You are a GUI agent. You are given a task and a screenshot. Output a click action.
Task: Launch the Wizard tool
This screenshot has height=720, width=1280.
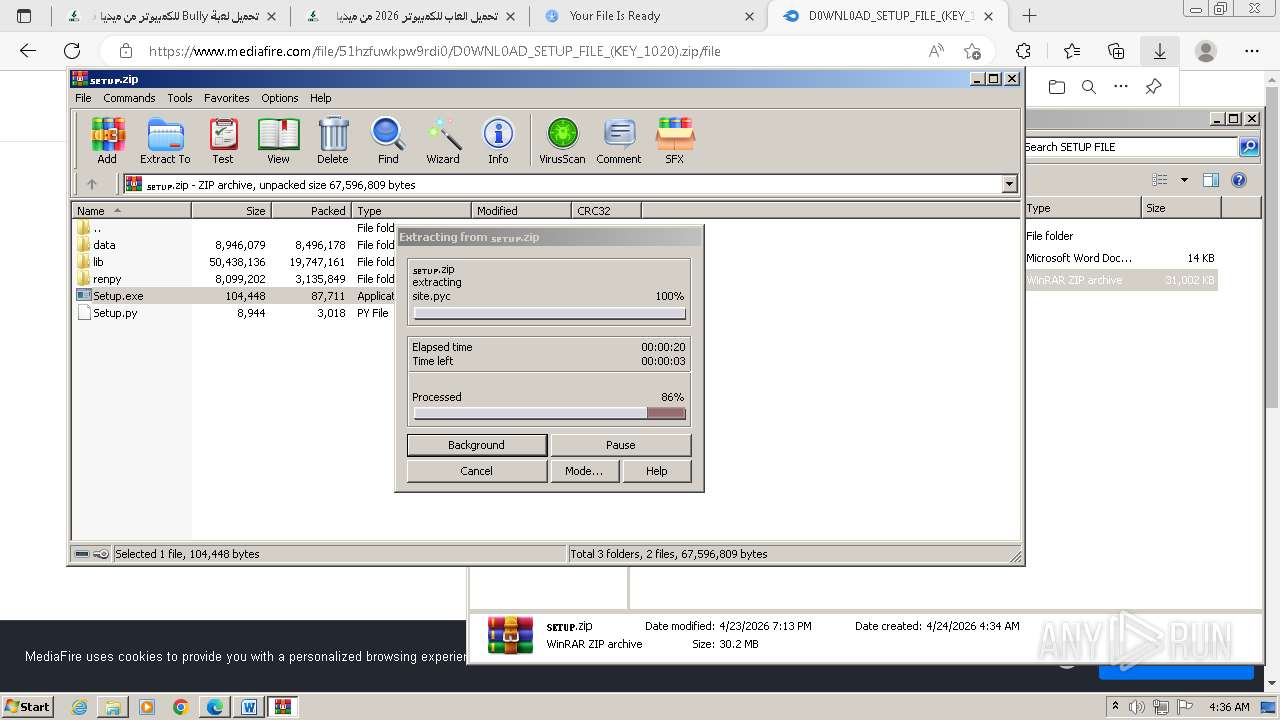443,140
